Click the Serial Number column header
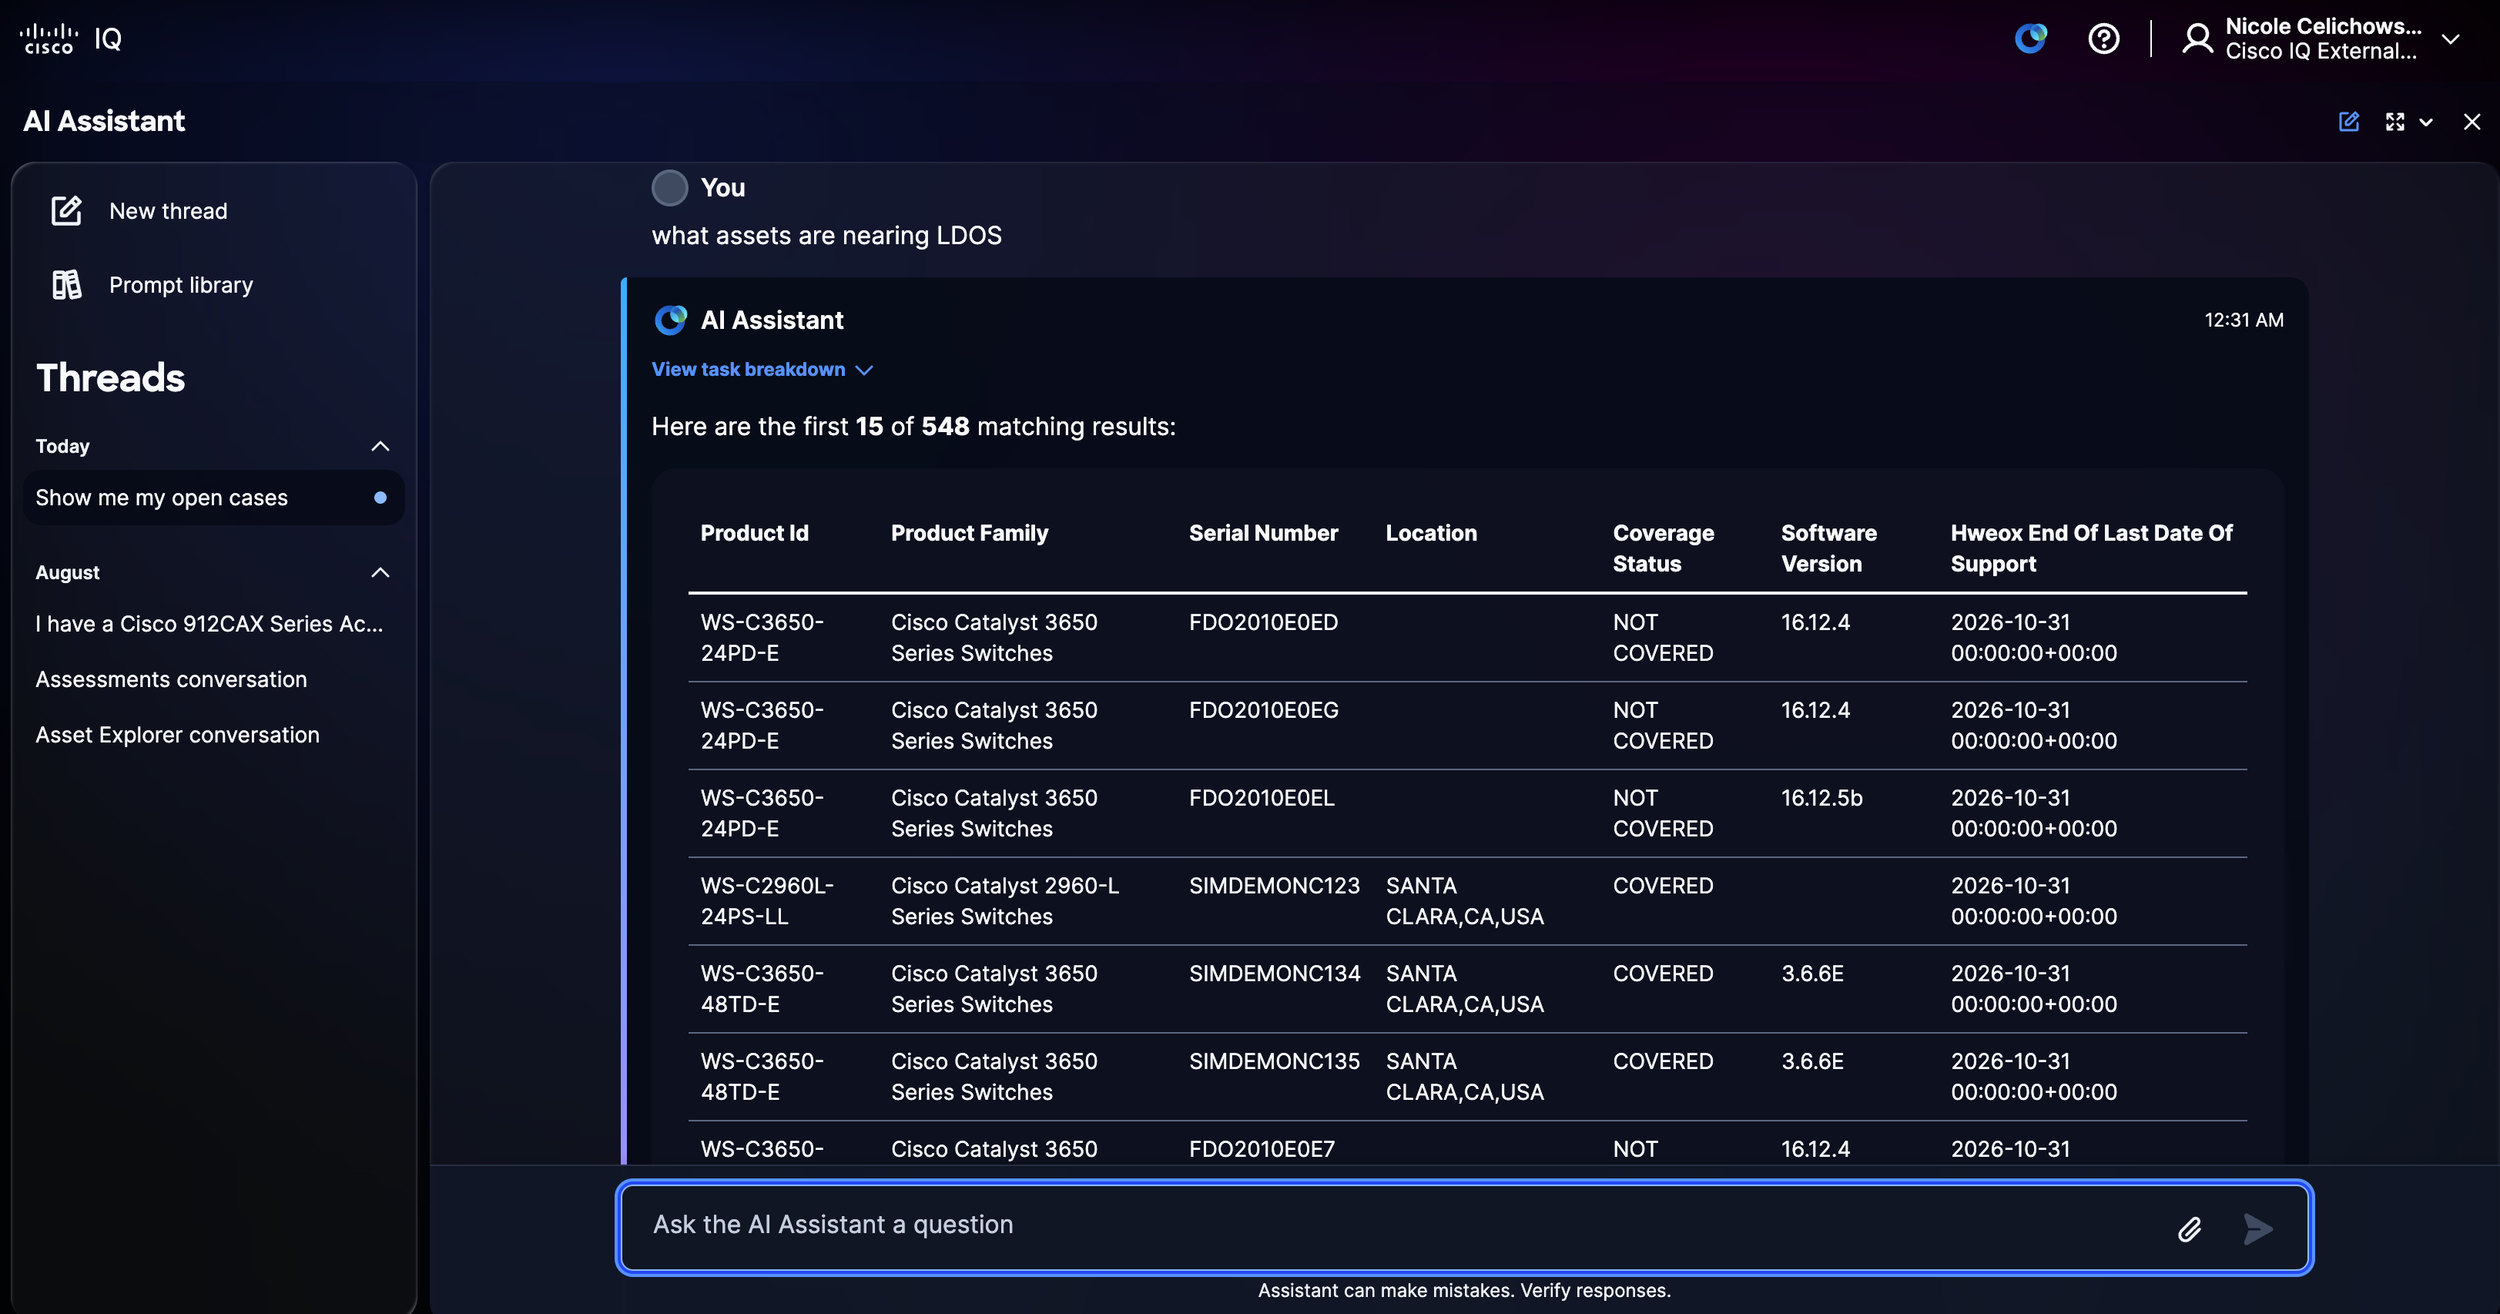 pos(1263,533)
